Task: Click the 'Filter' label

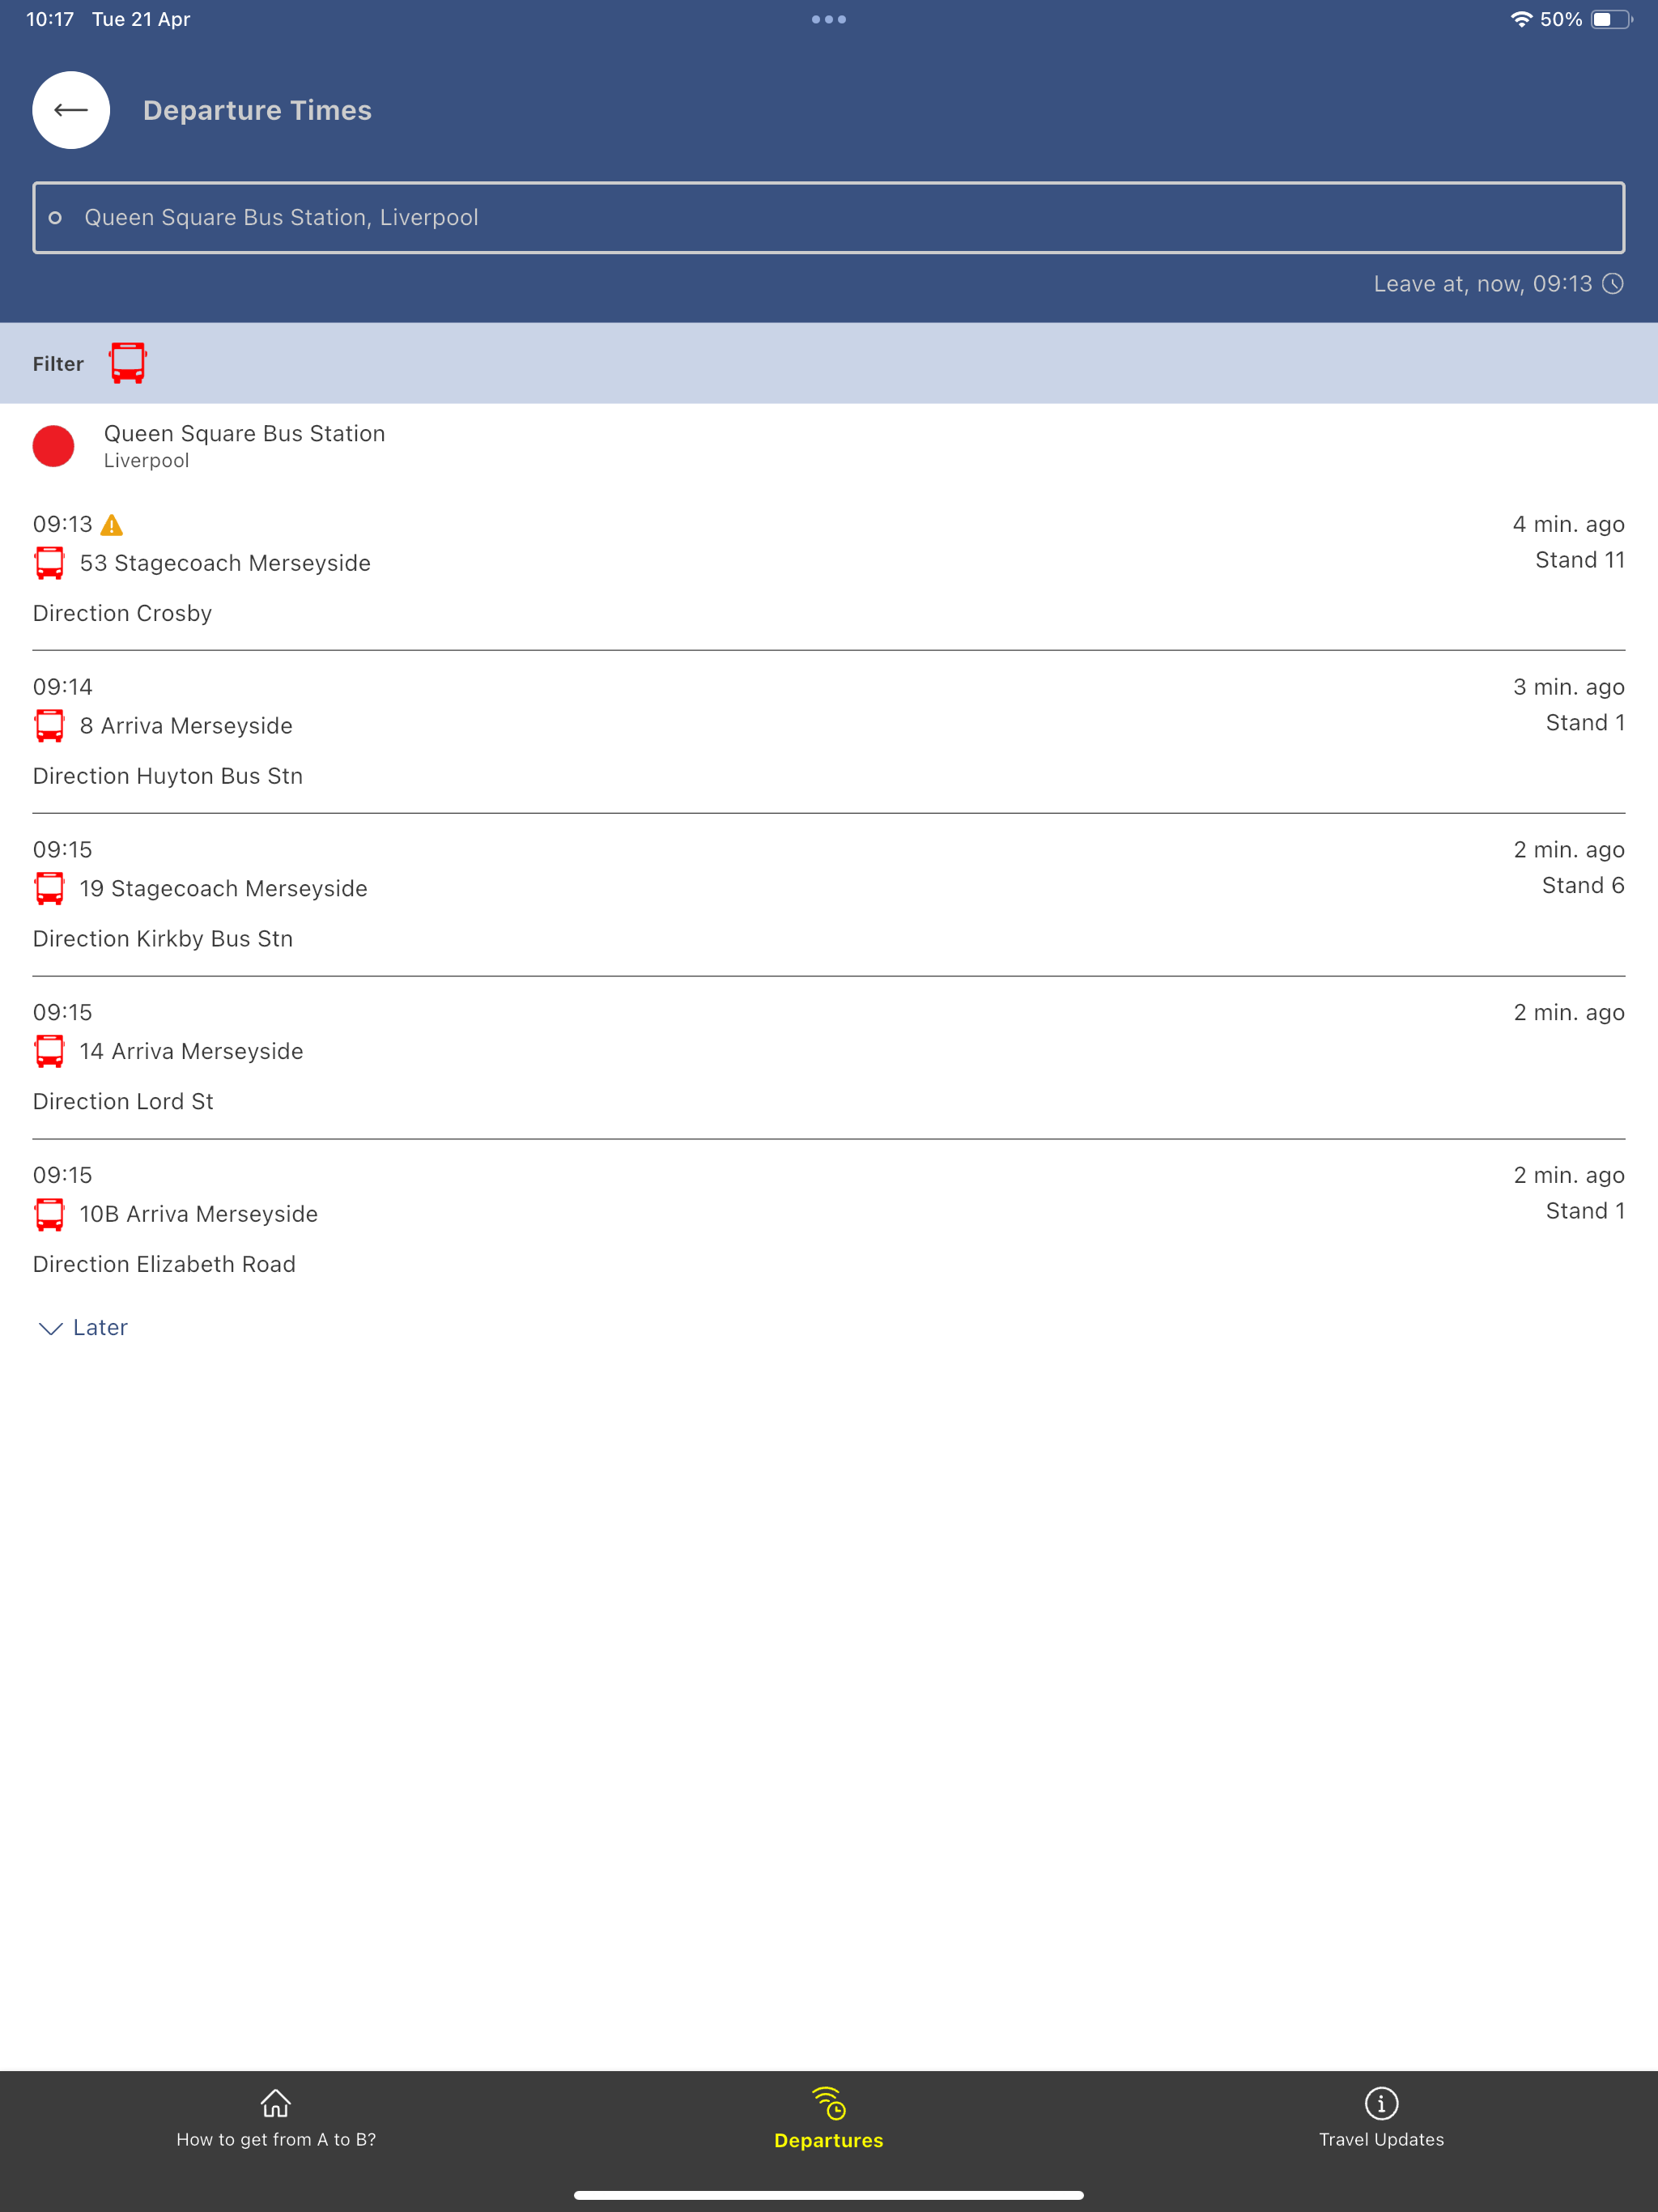Action: click(x=58, y=364)
